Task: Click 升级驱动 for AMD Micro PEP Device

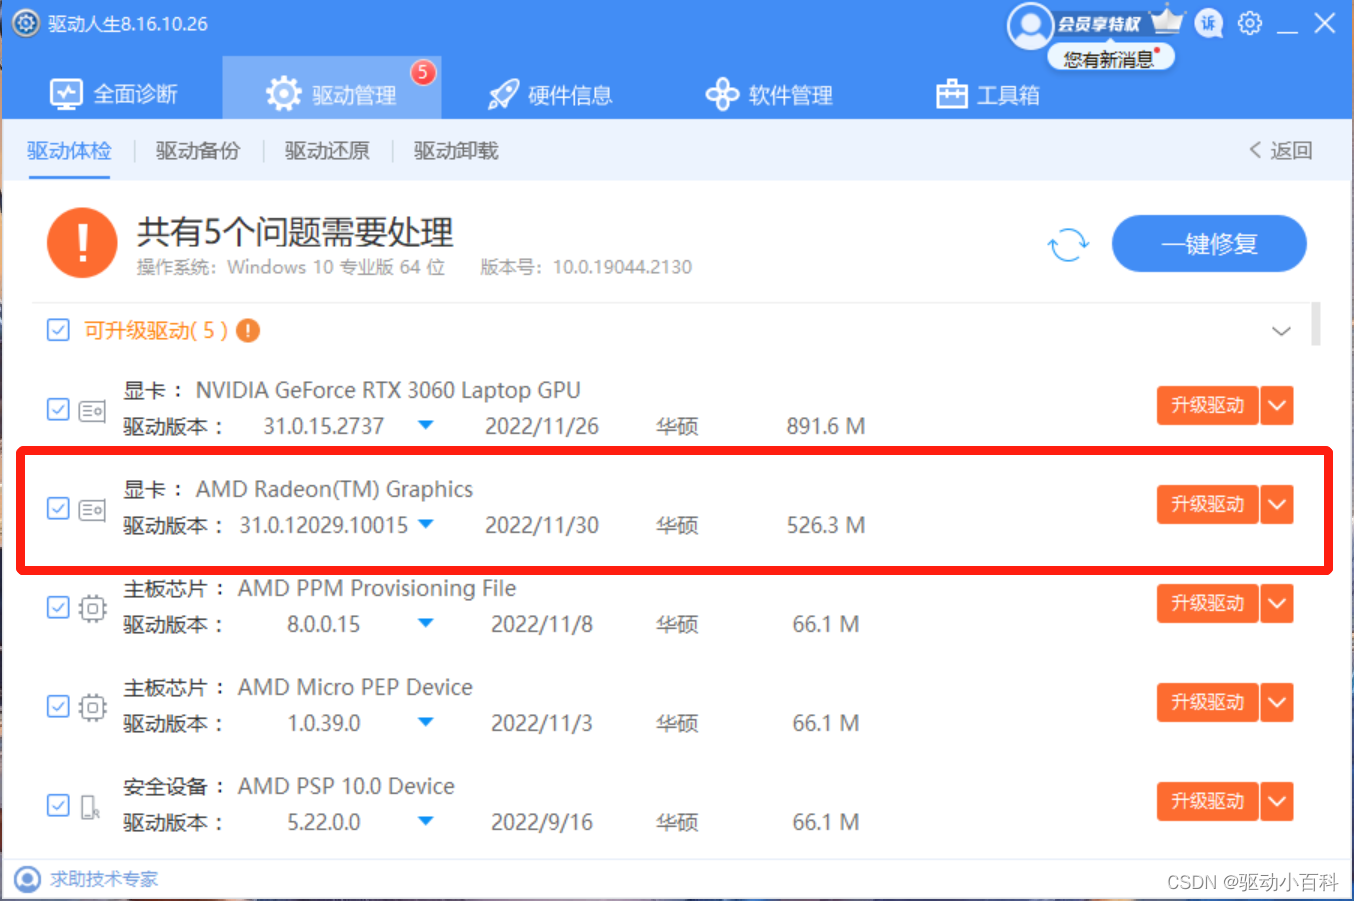Action: tap(1207, 702)
